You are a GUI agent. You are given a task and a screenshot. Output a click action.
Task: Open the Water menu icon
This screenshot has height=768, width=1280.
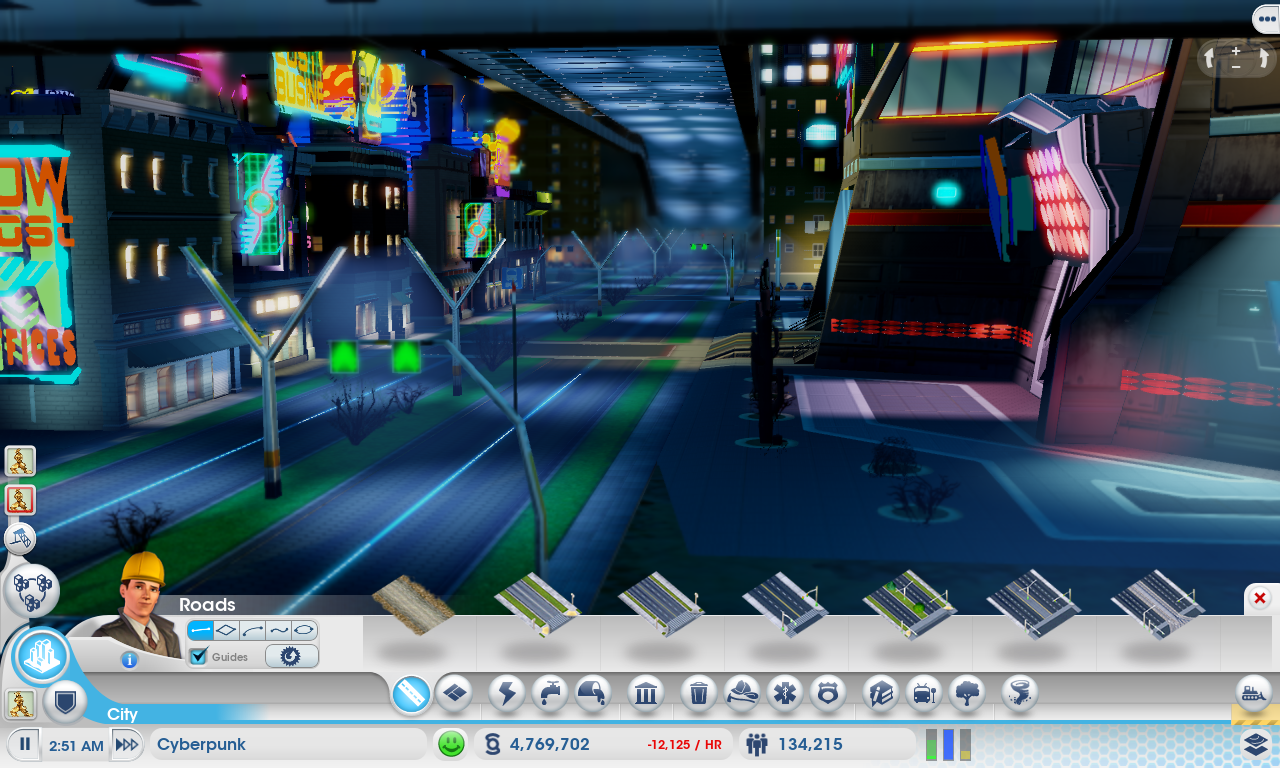tap(550, 693)
